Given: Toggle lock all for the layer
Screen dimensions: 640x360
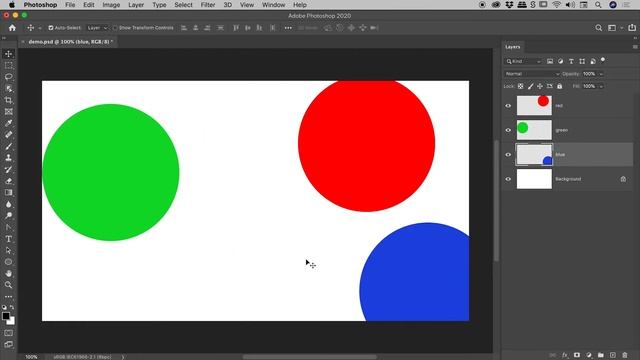Looking at the screenshot, I should 560,86.
